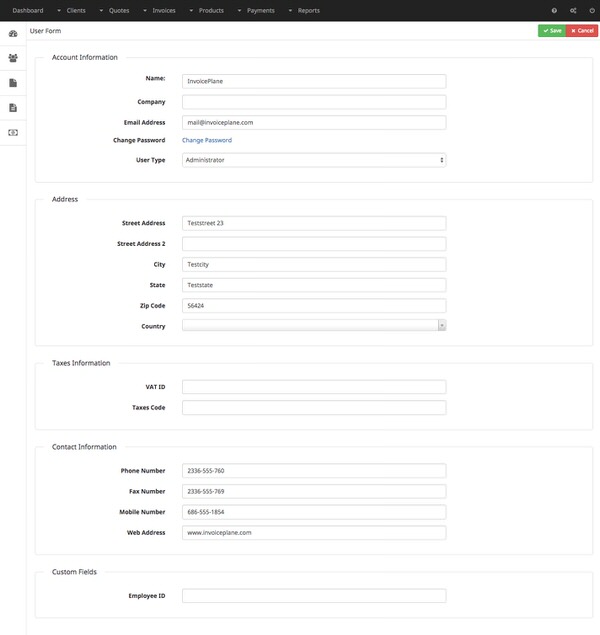Expand the Clients menu

[72, 11]
